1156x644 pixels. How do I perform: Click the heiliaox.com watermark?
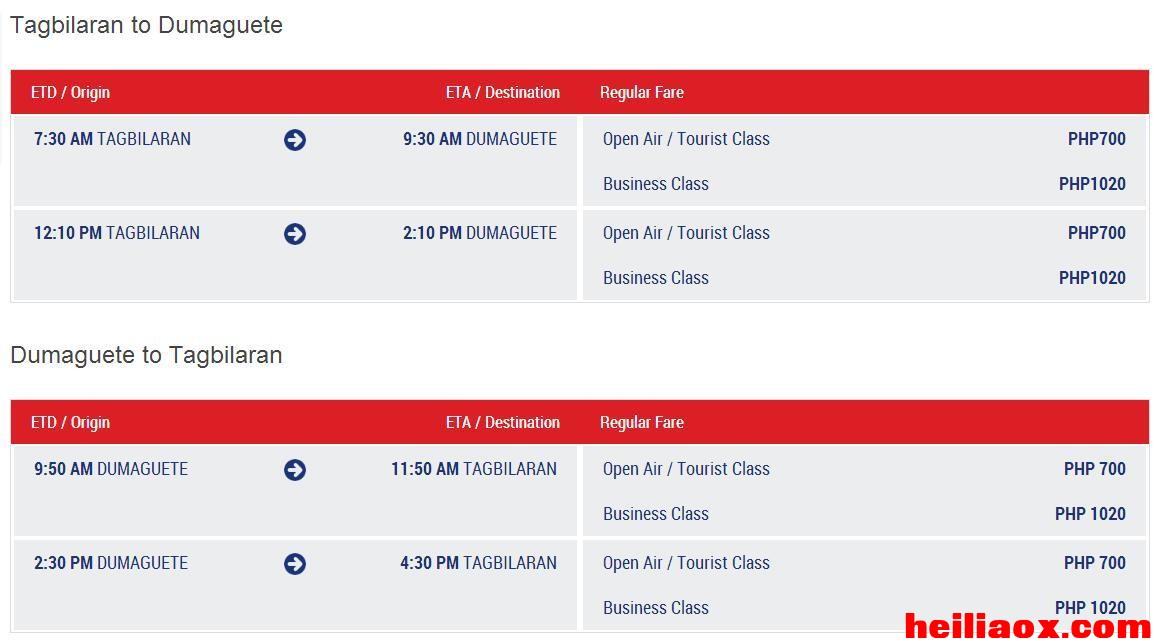point(1027,627)
